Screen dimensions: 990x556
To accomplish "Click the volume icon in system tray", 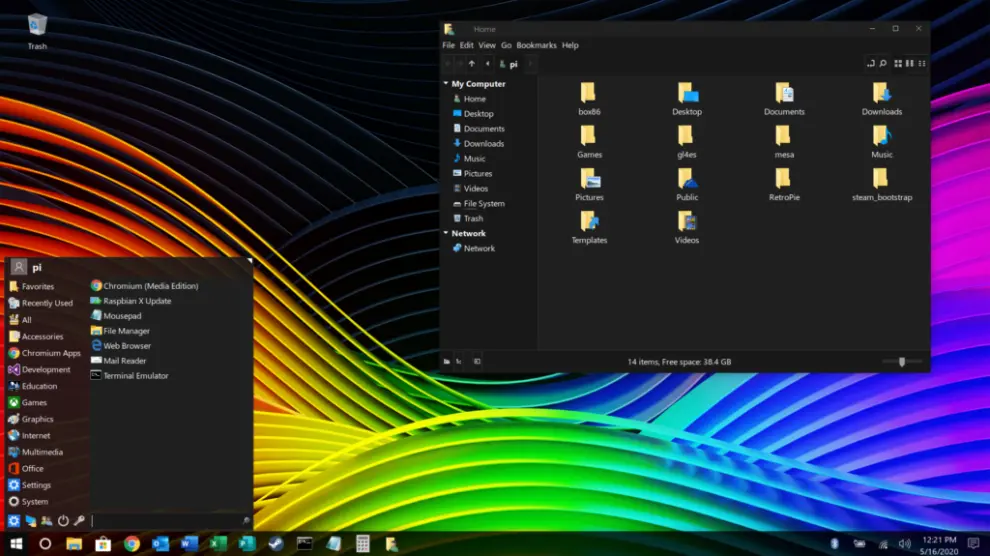I will (905, 544).
